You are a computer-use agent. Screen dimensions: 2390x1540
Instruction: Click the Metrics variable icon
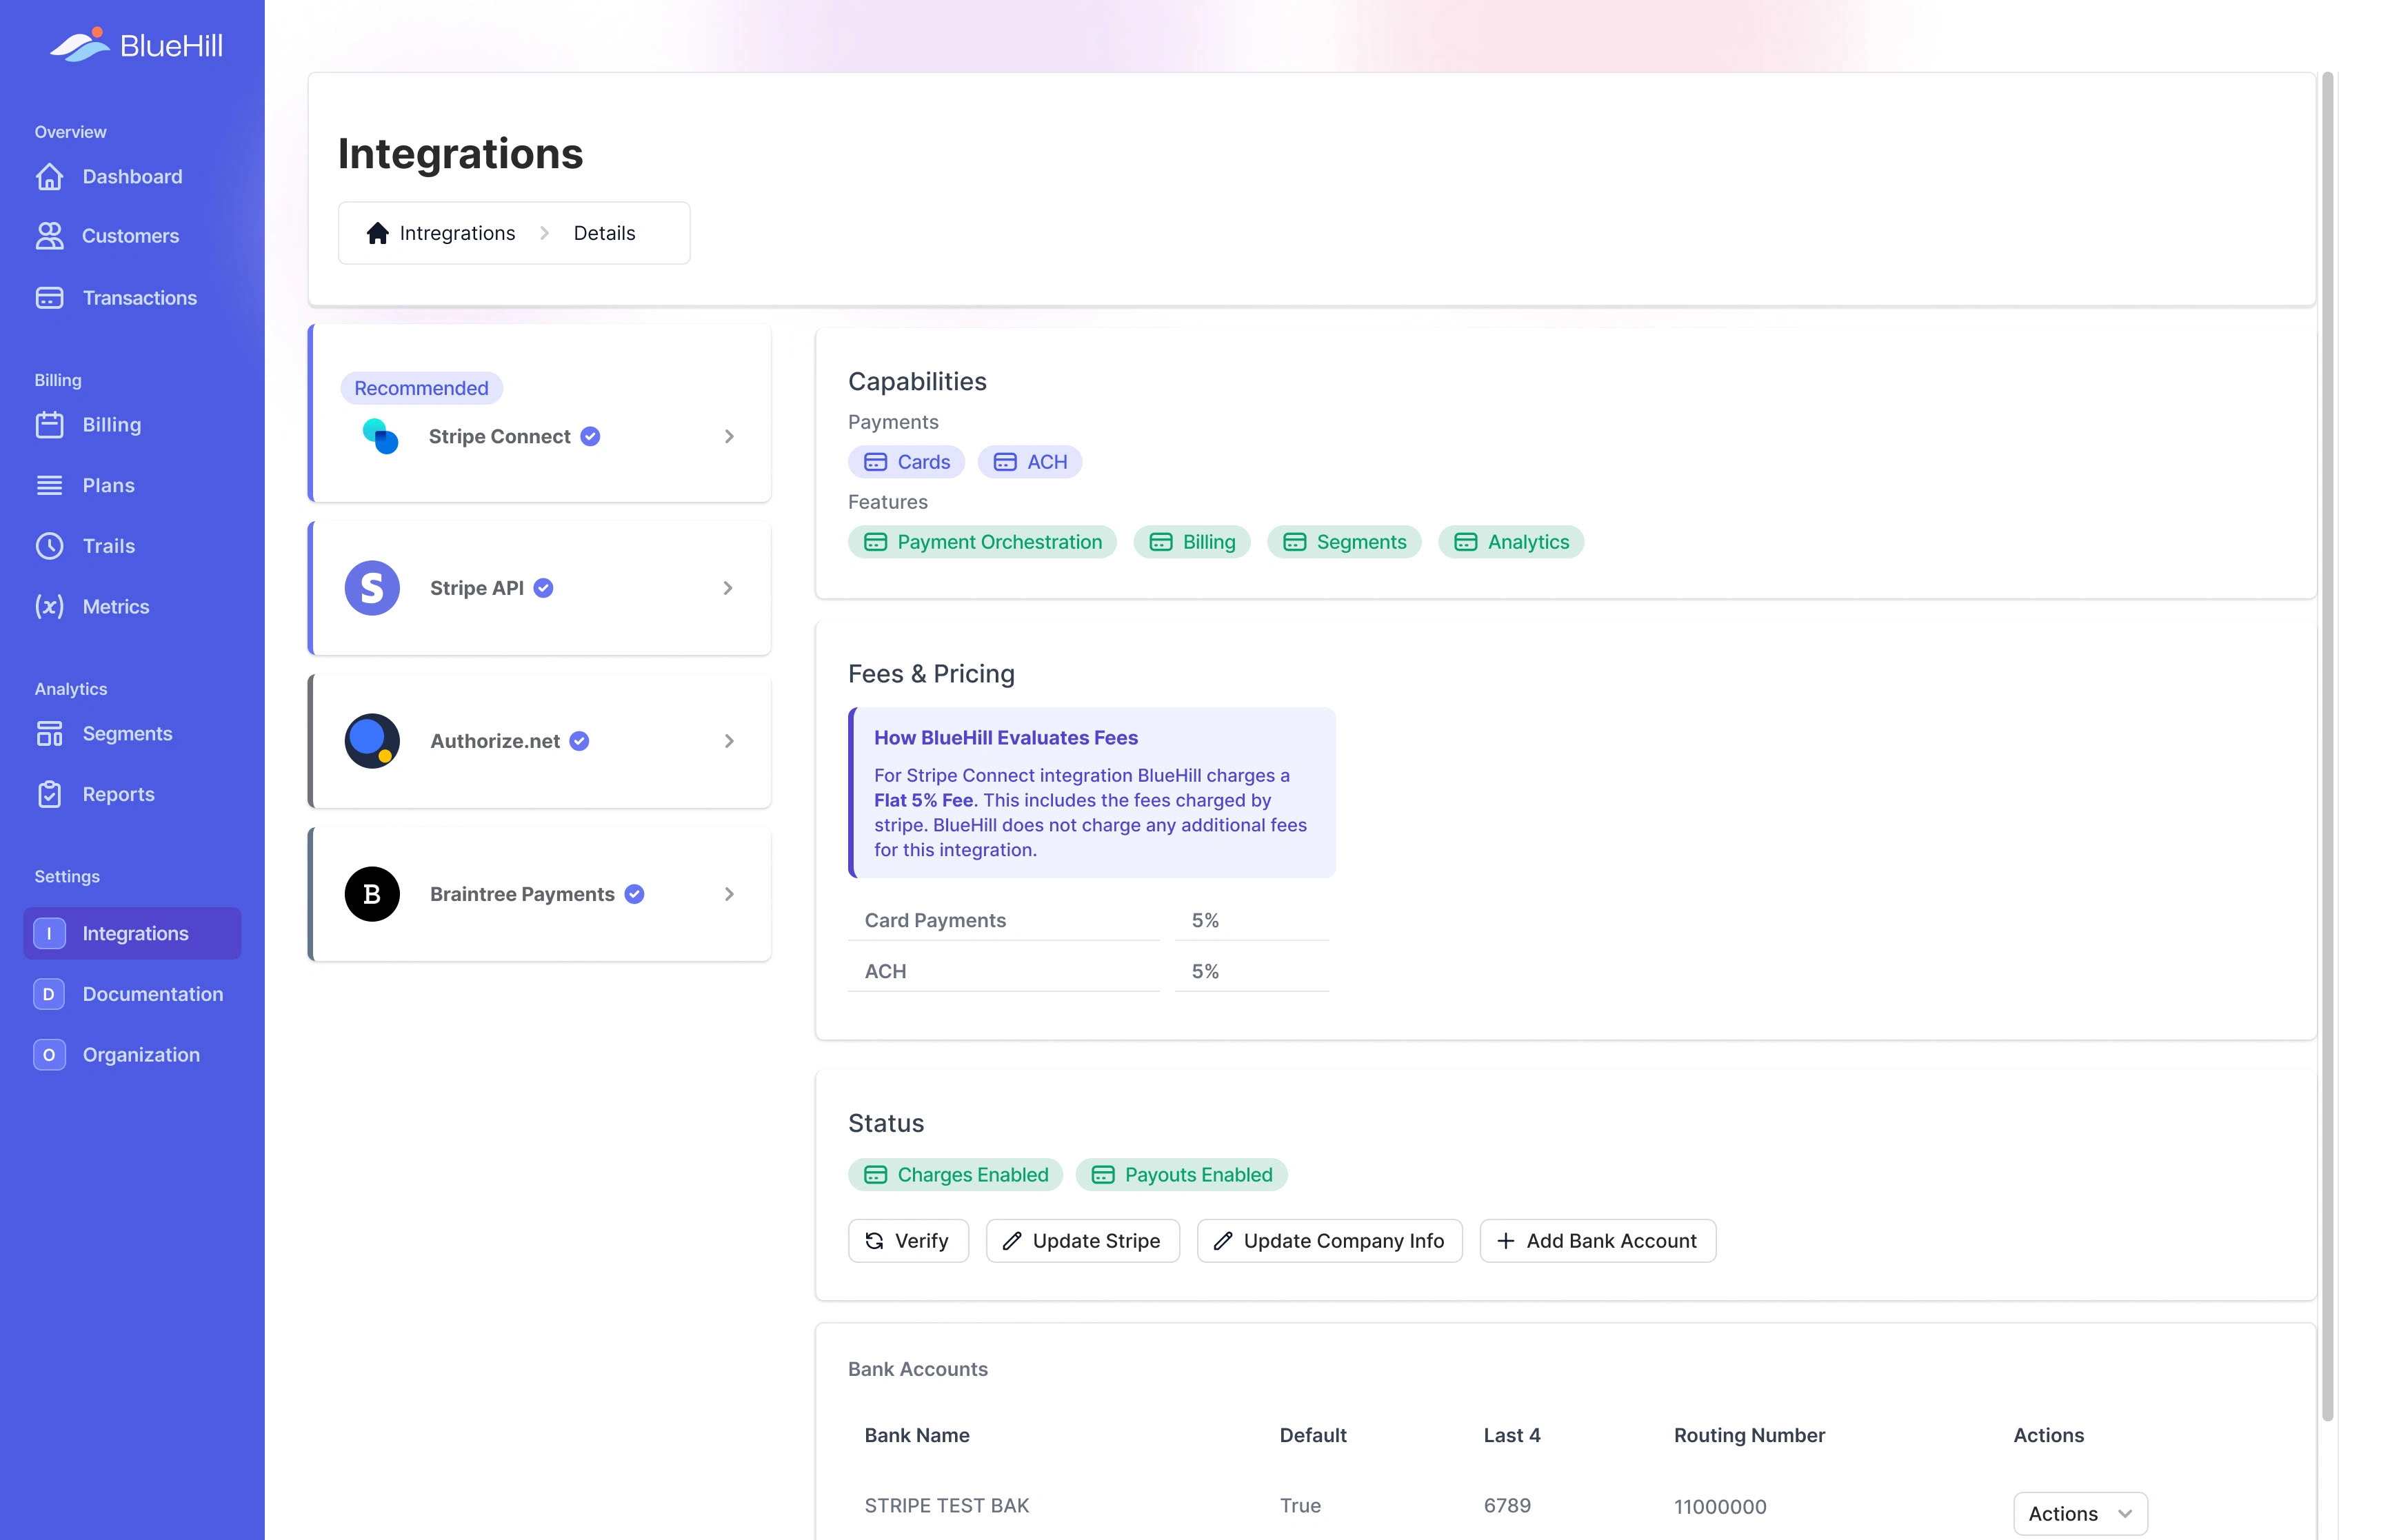point(49,606)
